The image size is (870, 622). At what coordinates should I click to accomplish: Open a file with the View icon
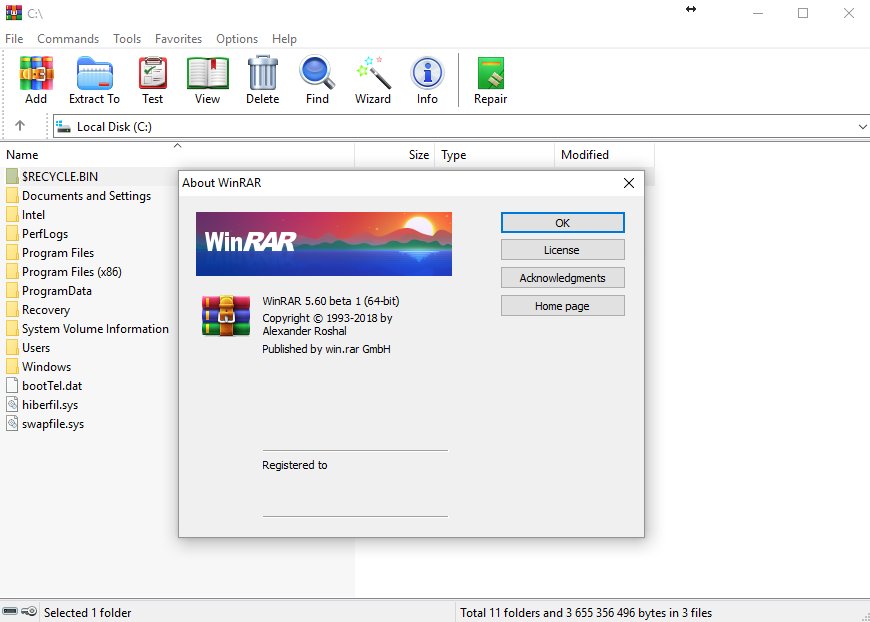[207, 75]
